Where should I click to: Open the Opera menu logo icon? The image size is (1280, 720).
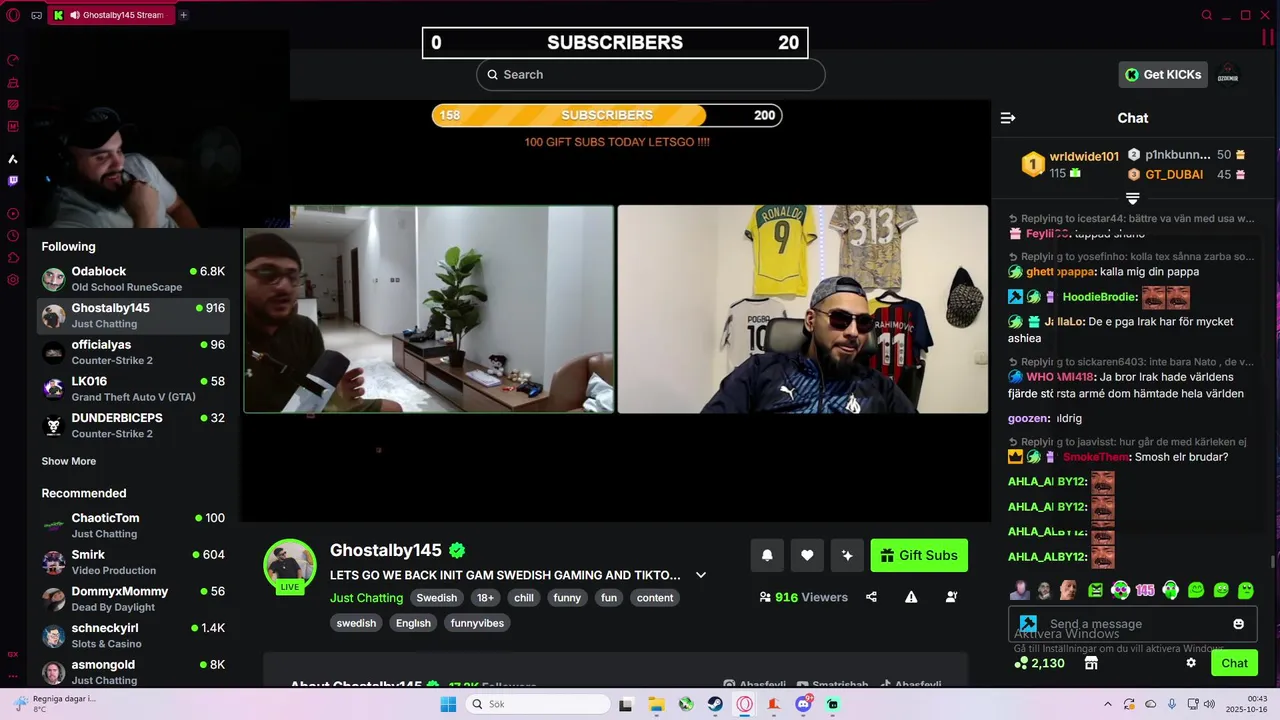click(13, 15)
